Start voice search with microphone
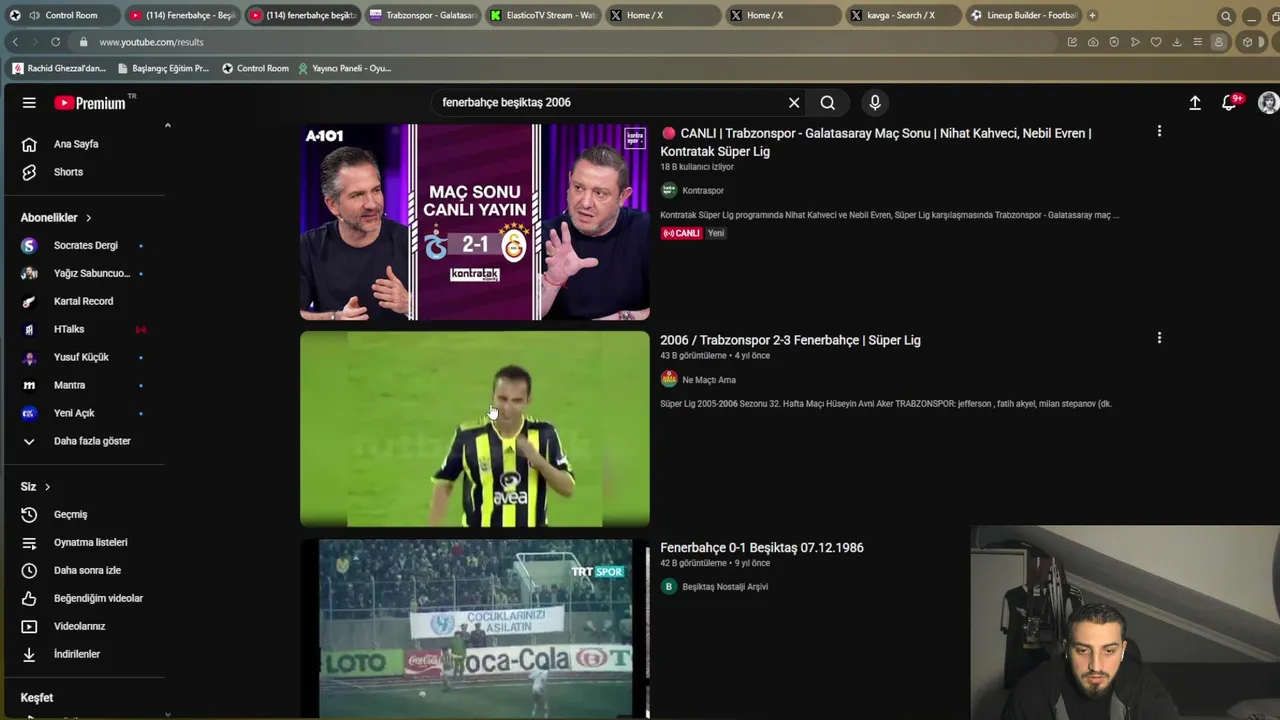Image resolution: width=1280 pixels, height=720 pixels. (x=875, y=103)
